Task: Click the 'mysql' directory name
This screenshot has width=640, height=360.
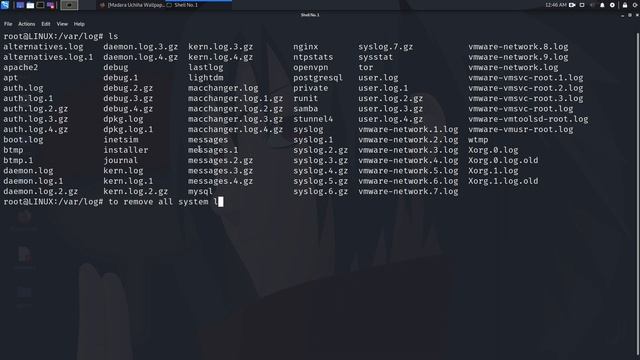Action: click(x=200, y=191)
